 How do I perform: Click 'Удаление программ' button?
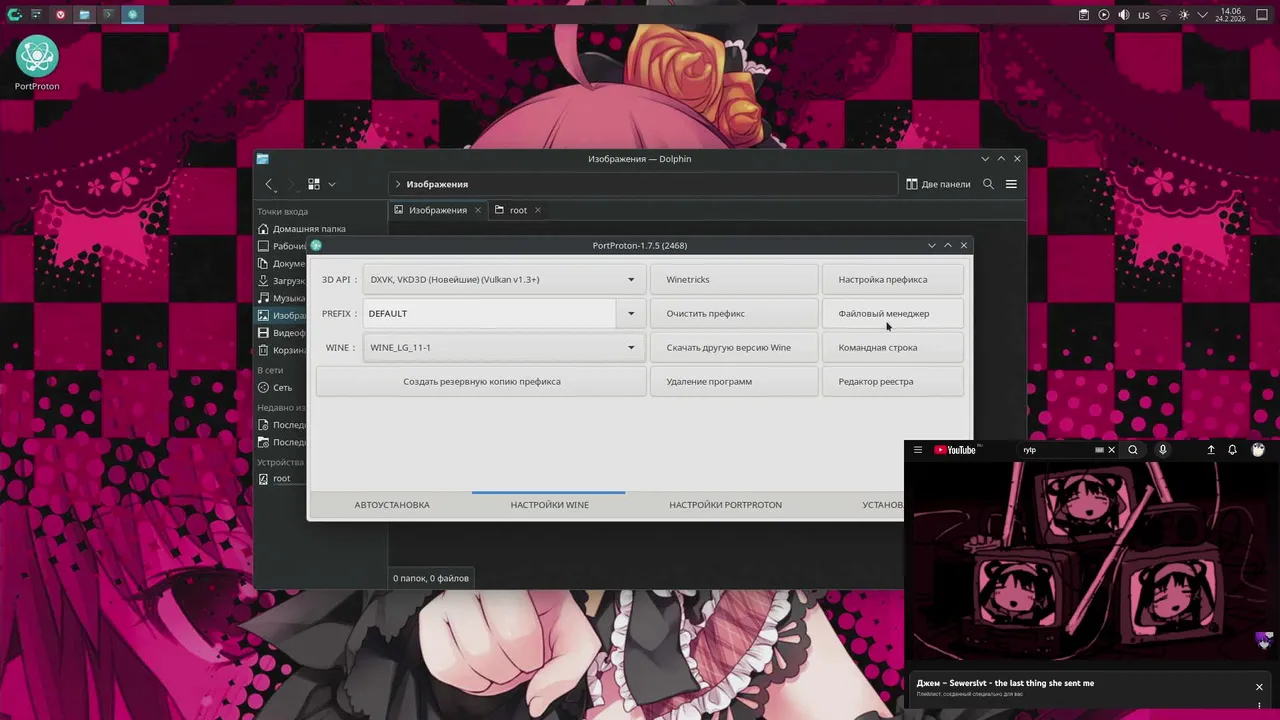click(733, 382)
